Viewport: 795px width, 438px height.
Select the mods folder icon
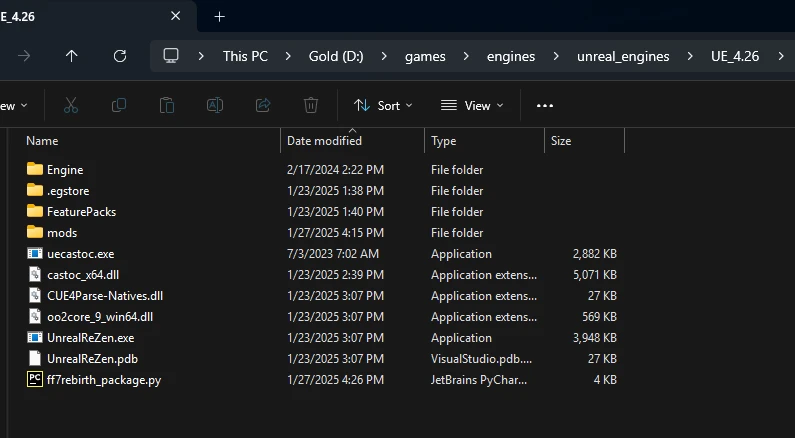click(34, 232)
